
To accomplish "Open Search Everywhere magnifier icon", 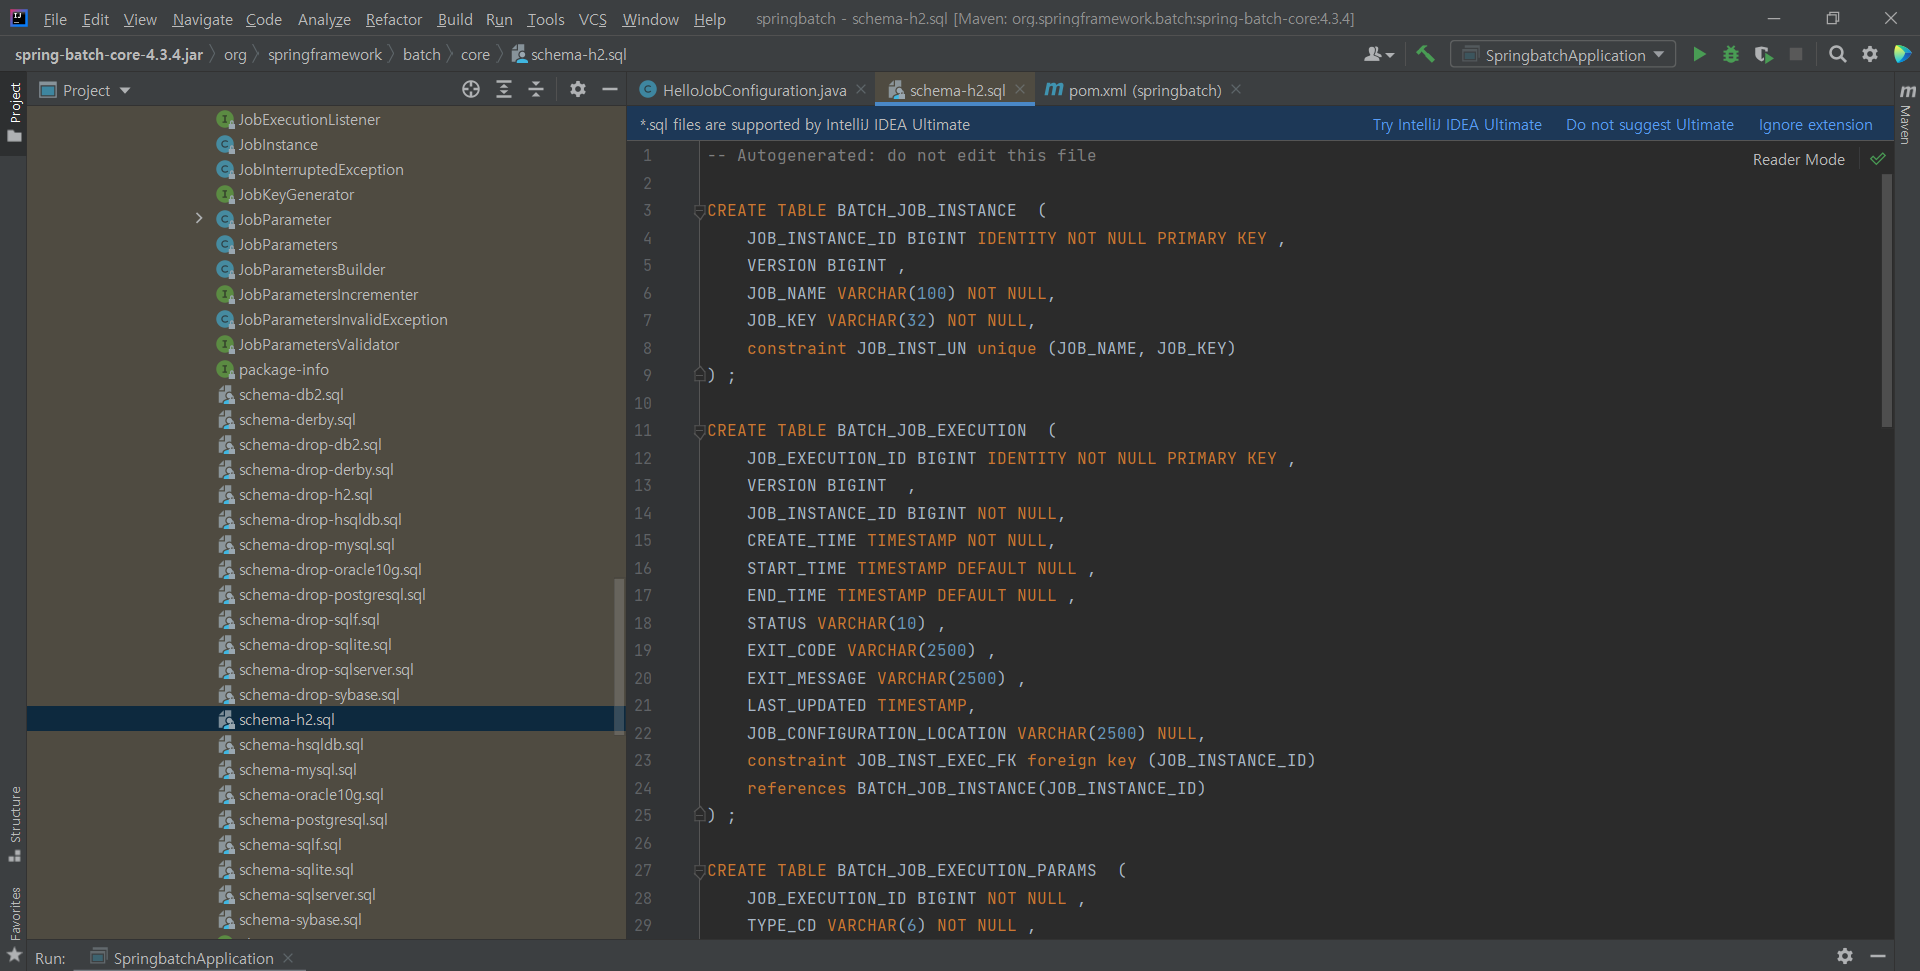I will [x=1837, y=55].
